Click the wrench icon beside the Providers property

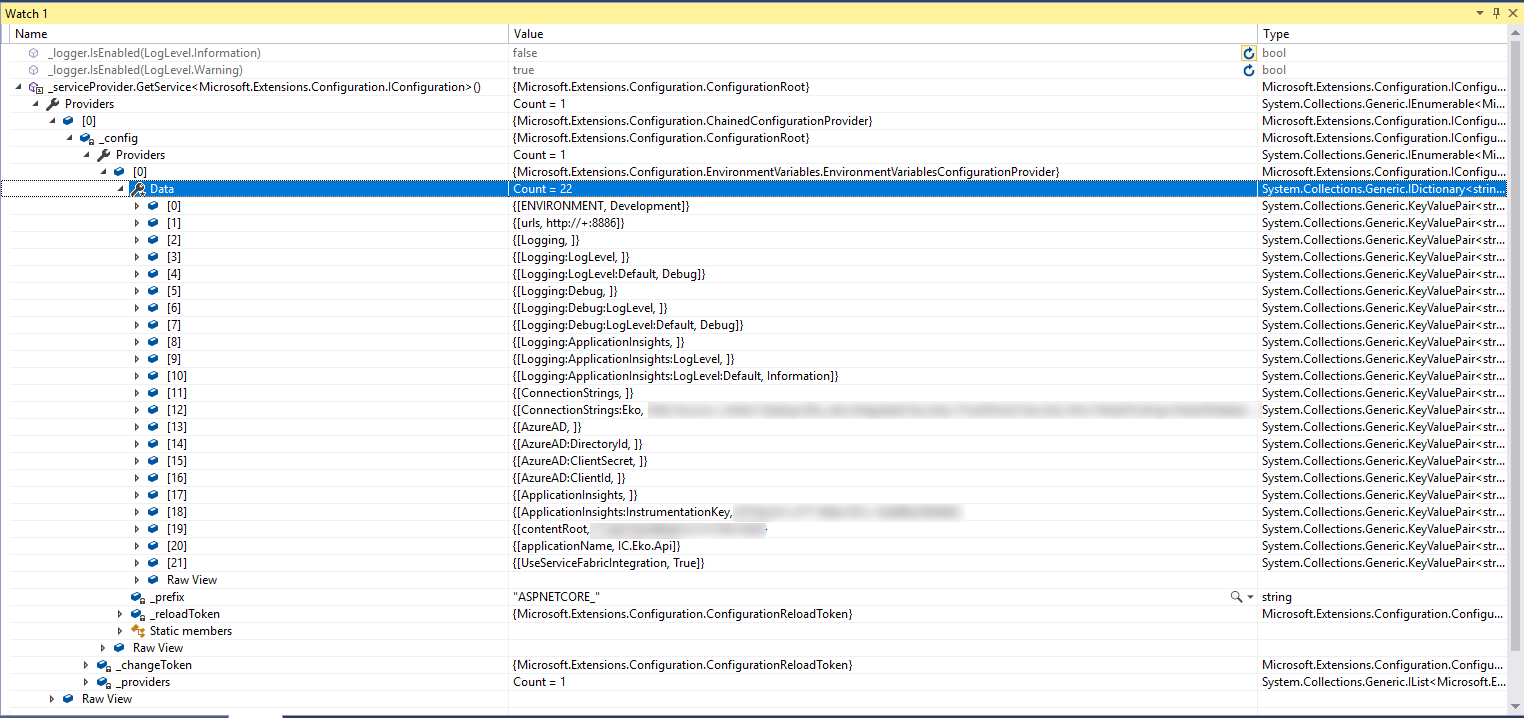coord(51,103)
